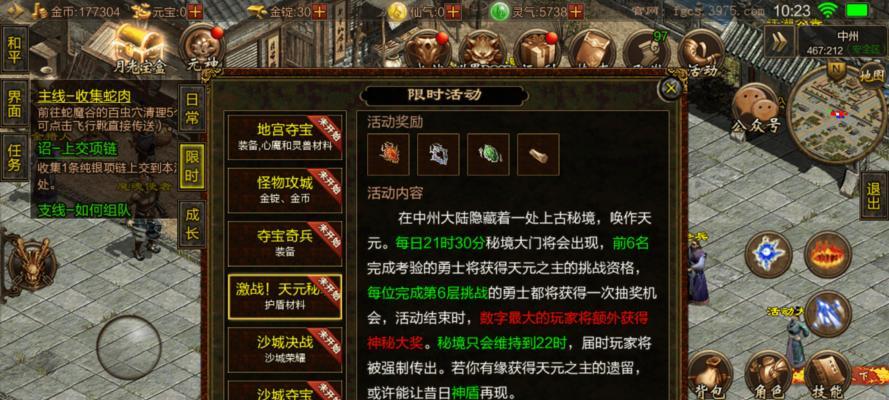Open the 背包 bag icon
The width and height of the screenshot is (889, 400).
[x=710, y=374]
